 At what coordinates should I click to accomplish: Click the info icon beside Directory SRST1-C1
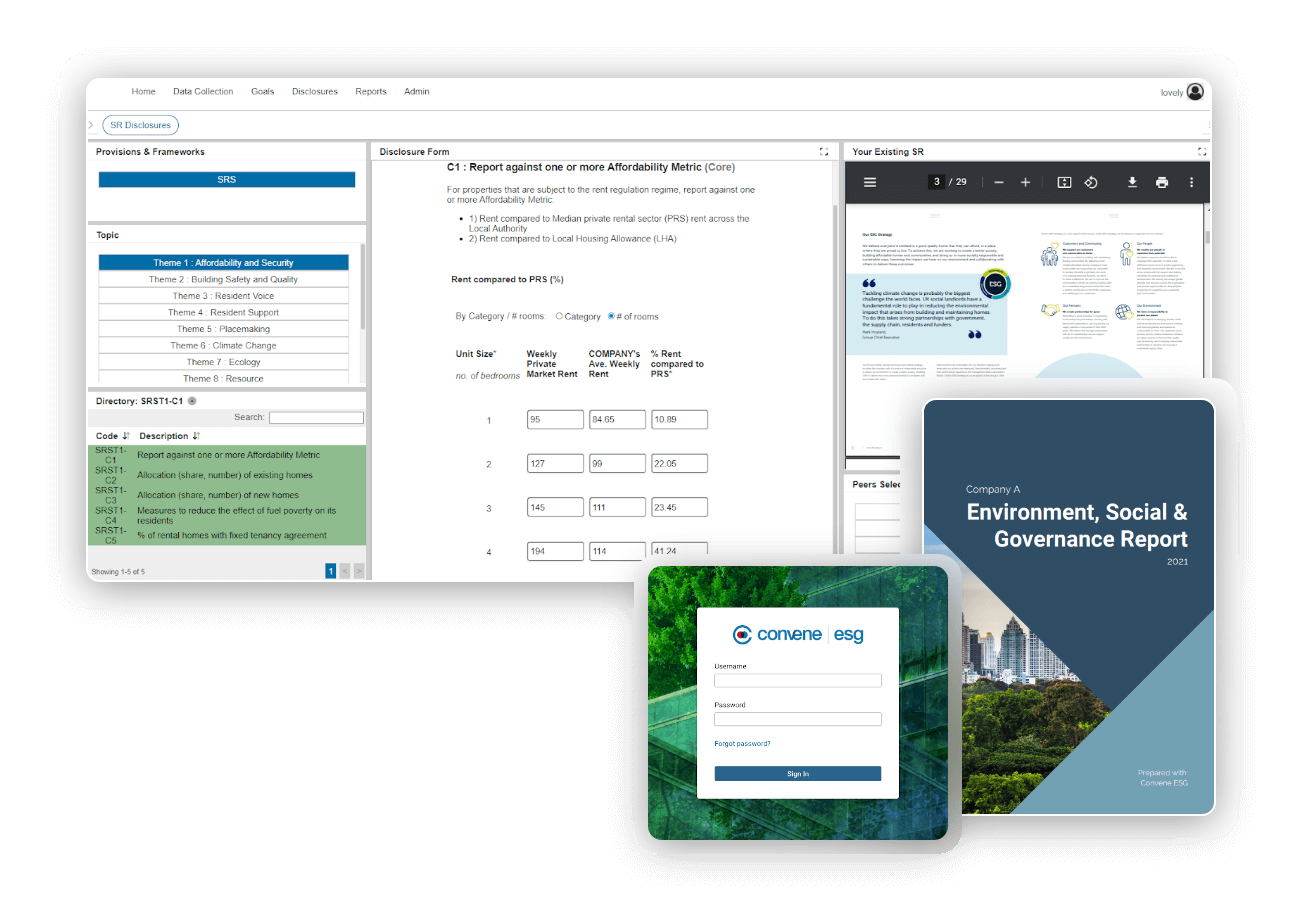pyautogui.click(x=192, y=401)
